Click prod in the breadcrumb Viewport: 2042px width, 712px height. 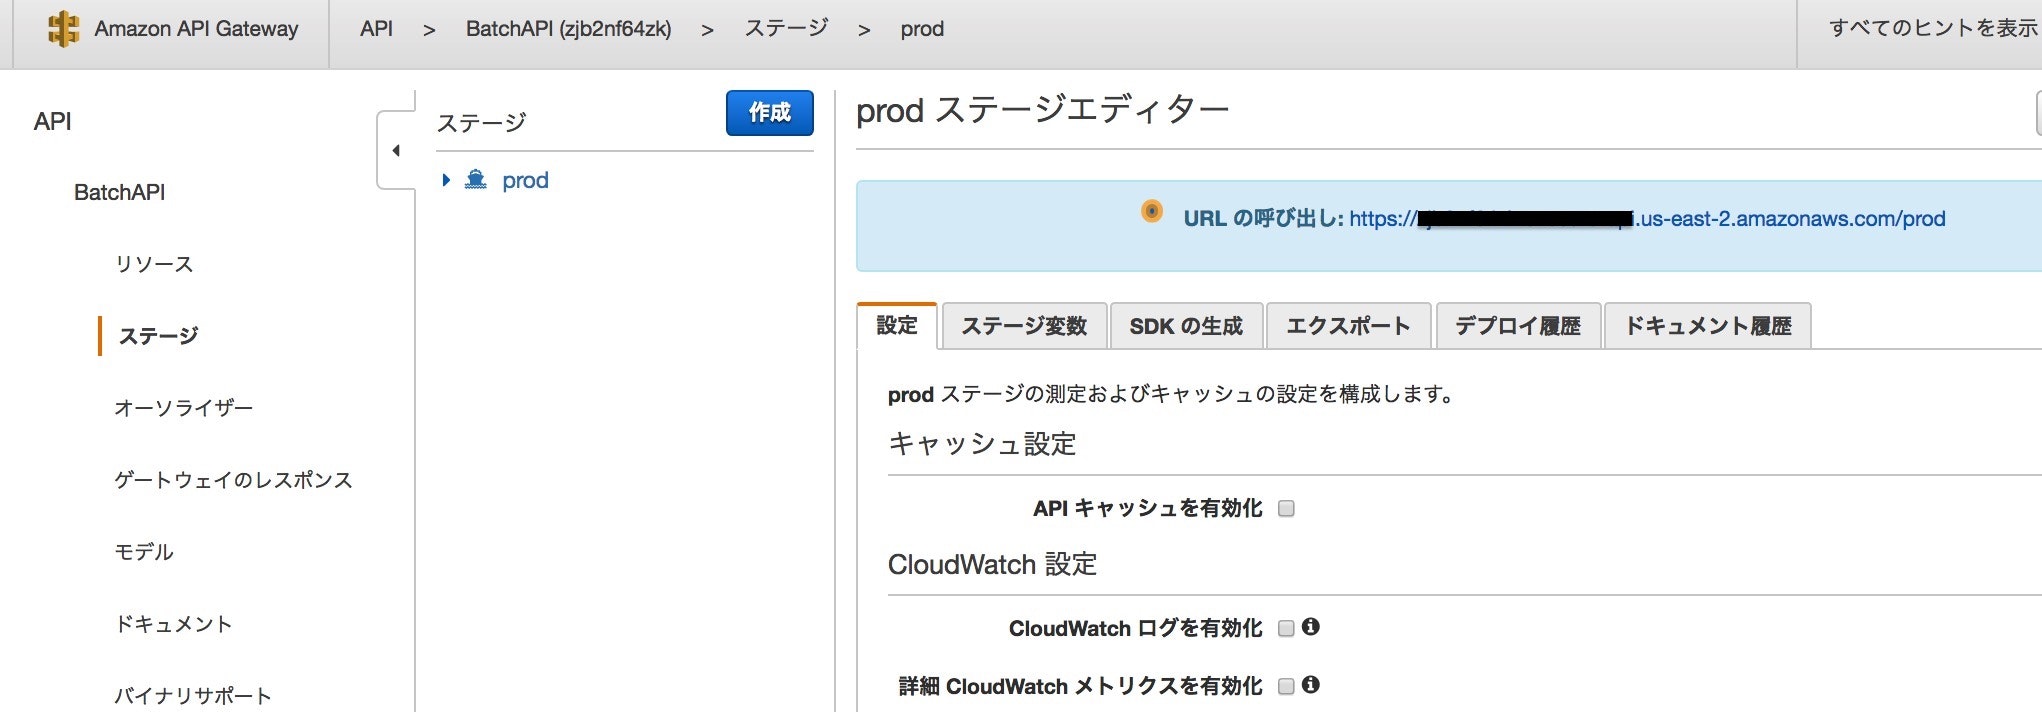(x=922, y=29)
